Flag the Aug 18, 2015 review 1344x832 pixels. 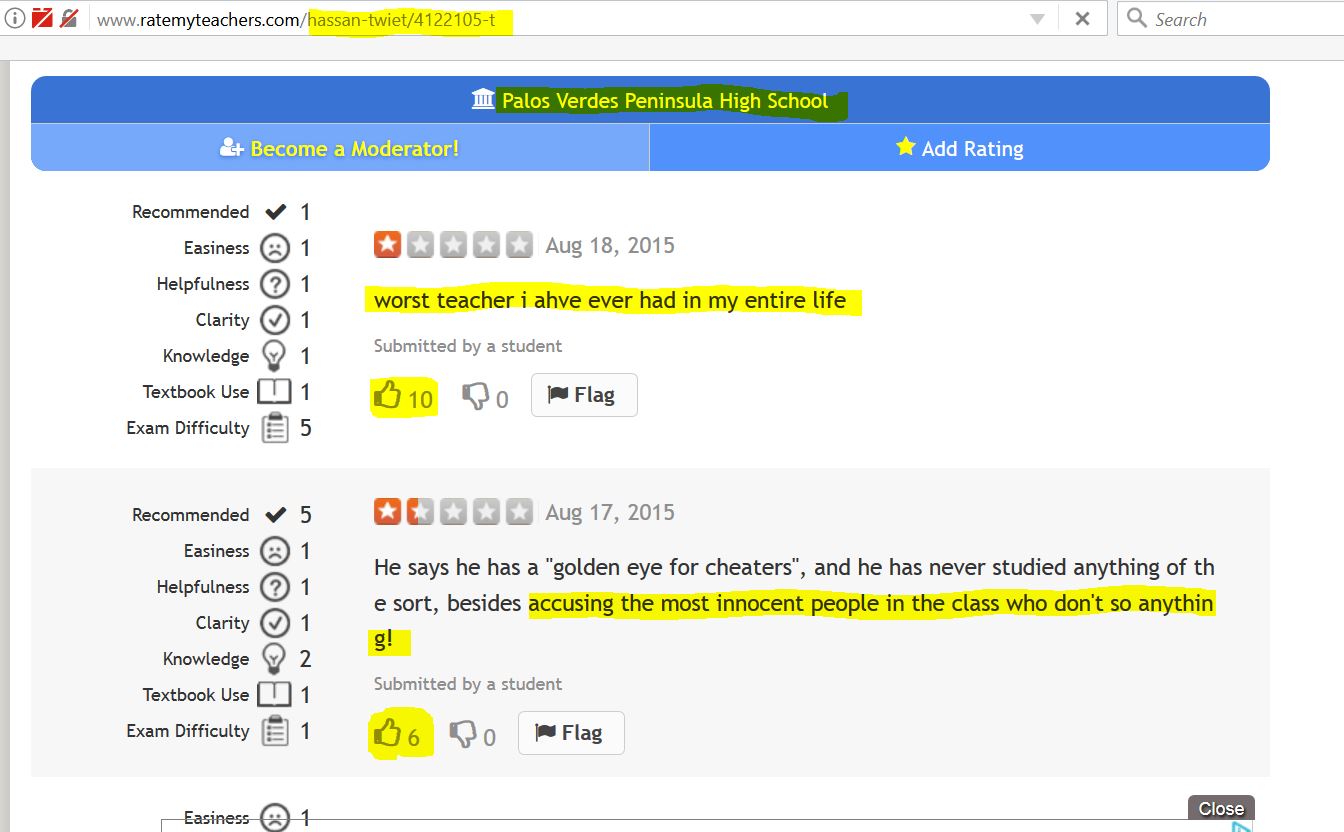click(x=584, y=395)
